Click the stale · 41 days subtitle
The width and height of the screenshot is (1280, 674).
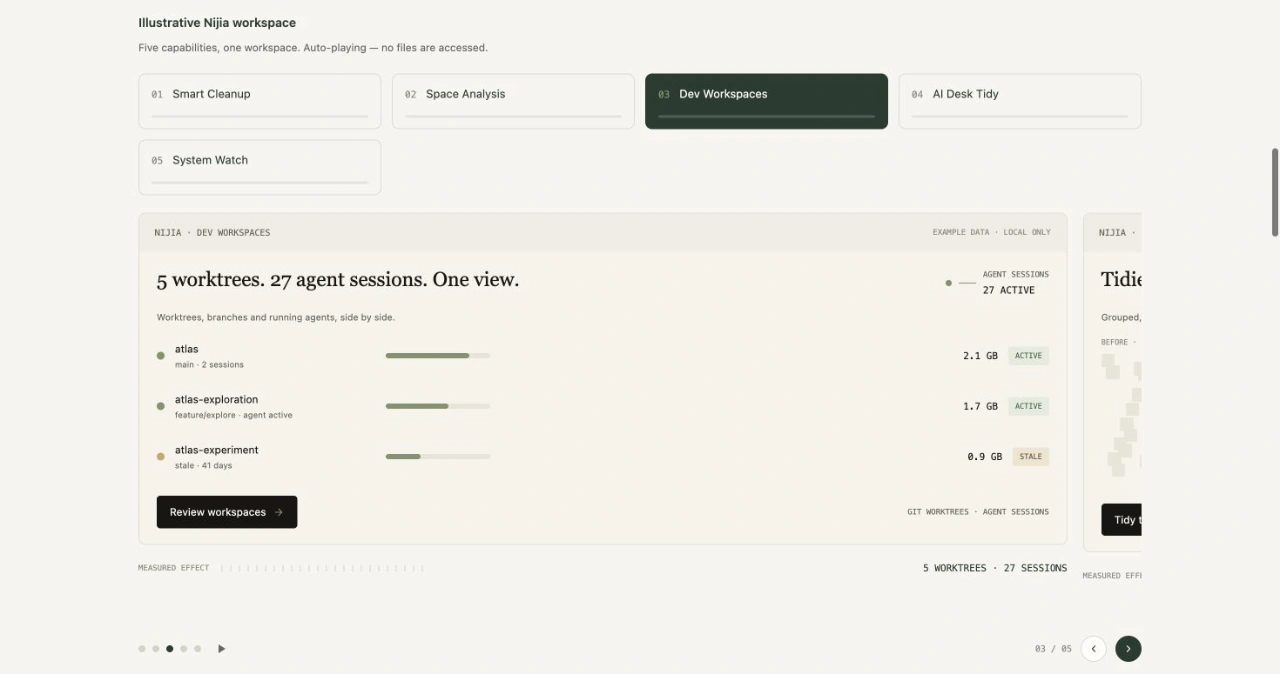[x=203, y=466]
